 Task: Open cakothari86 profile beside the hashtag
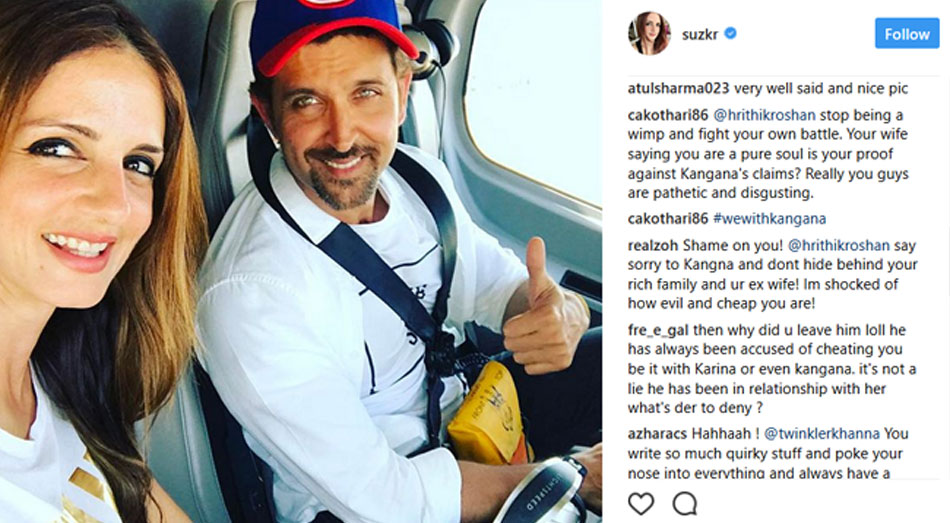pos(668,219)
